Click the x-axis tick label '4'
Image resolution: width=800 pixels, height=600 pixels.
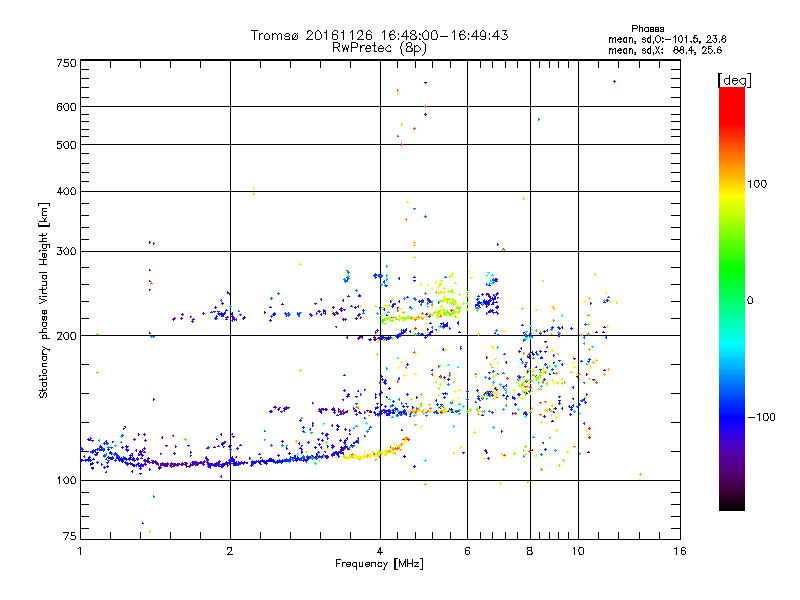tap(380, 551)
